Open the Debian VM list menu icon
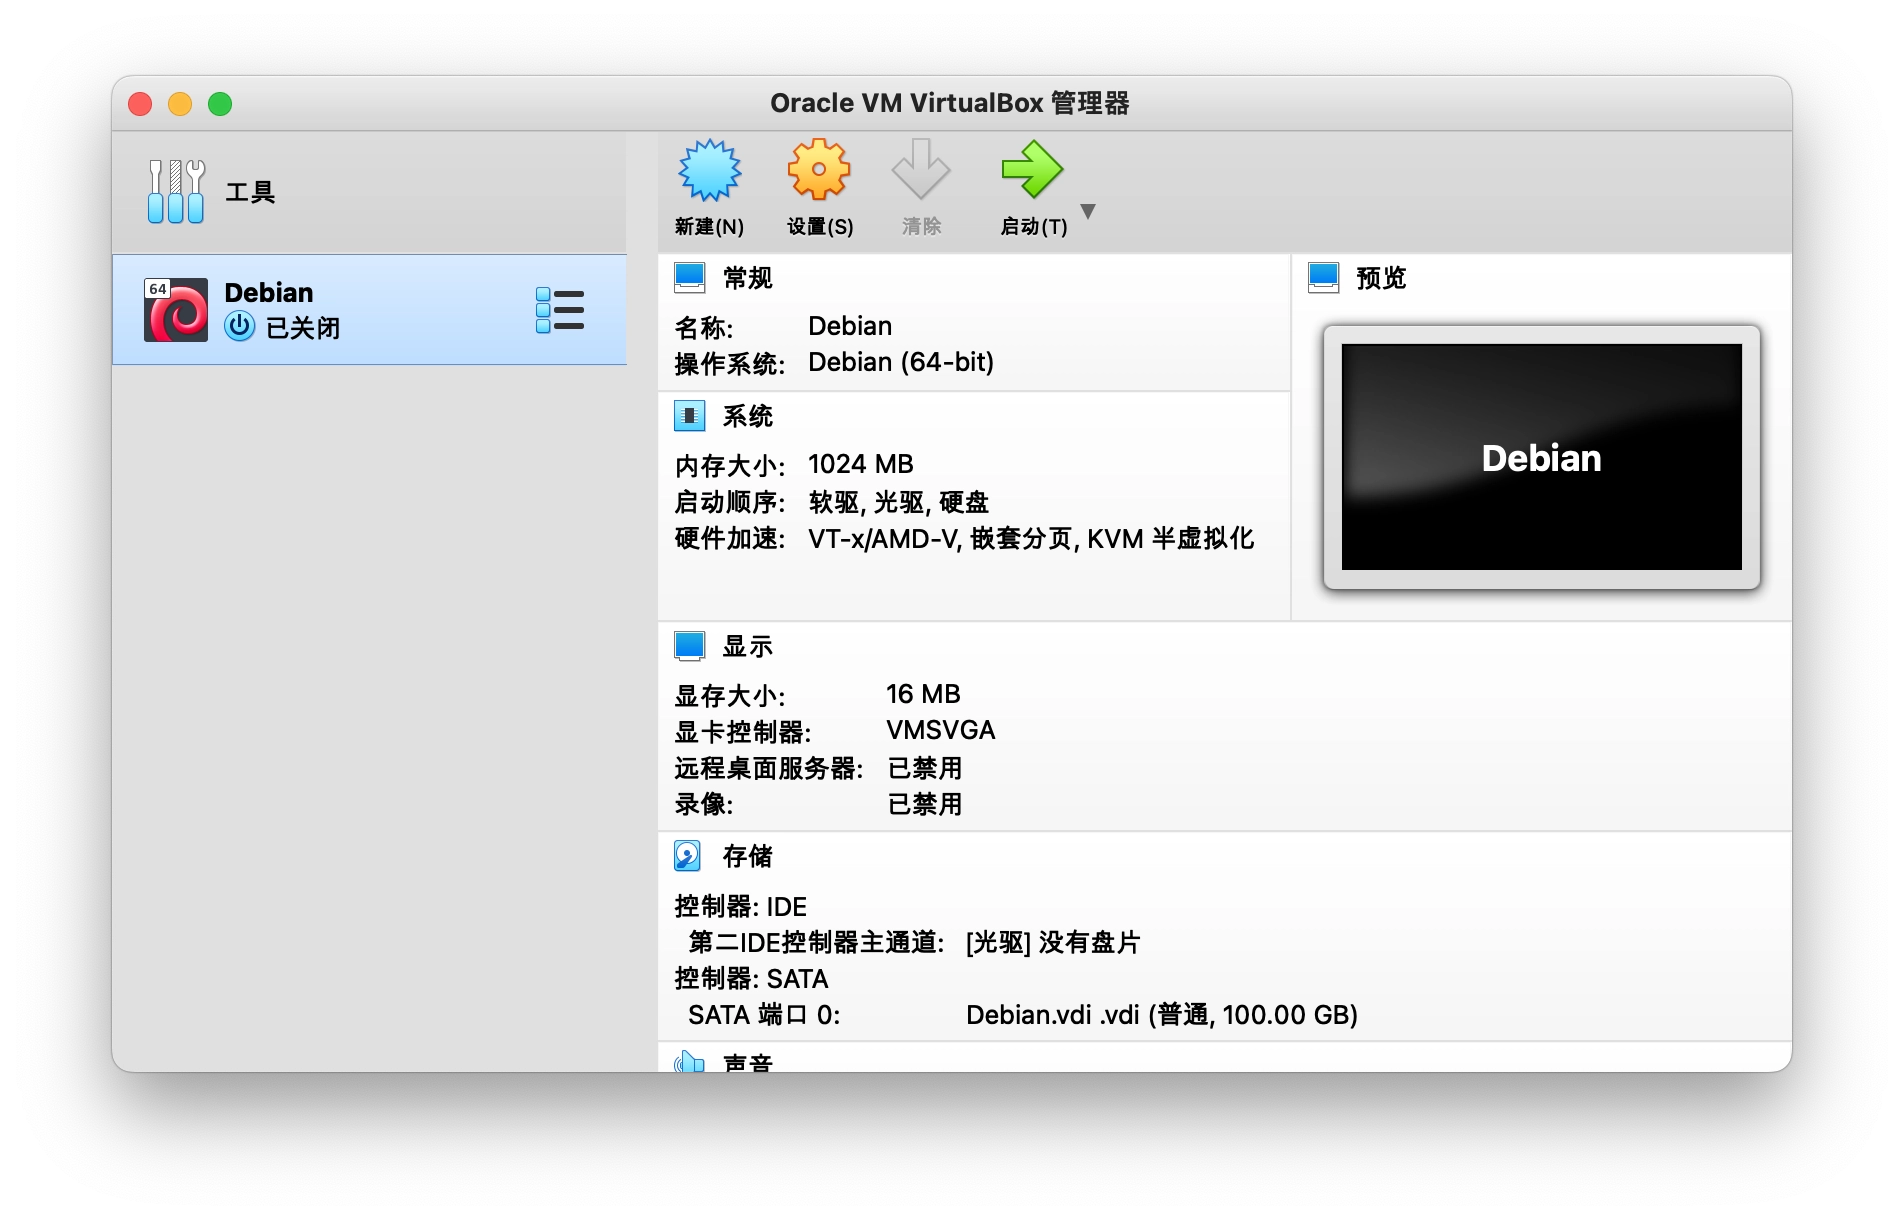Image resolution: width=1904 pixels, height=1220 pixels. click(560, 310)
